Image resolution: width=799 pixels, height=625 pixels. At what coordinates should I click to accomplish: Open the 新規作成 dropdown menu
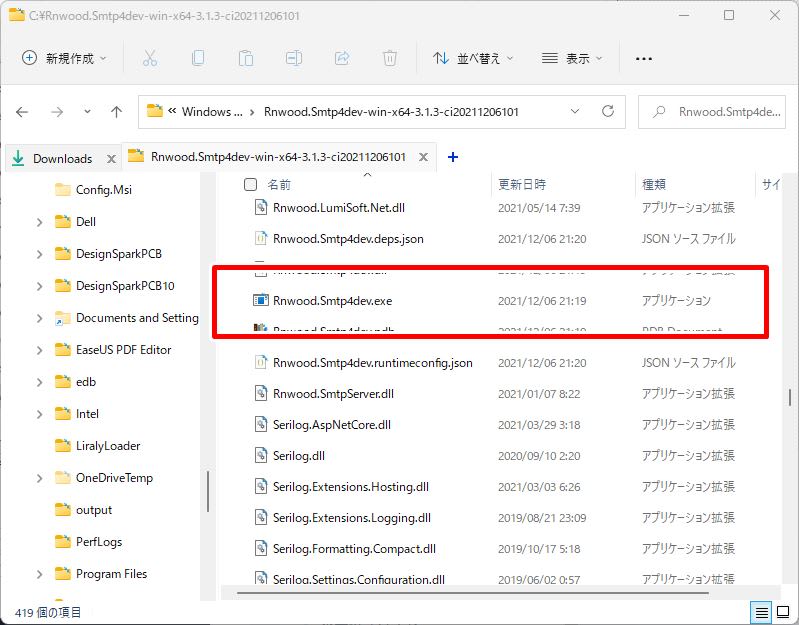tap(65, 58)
